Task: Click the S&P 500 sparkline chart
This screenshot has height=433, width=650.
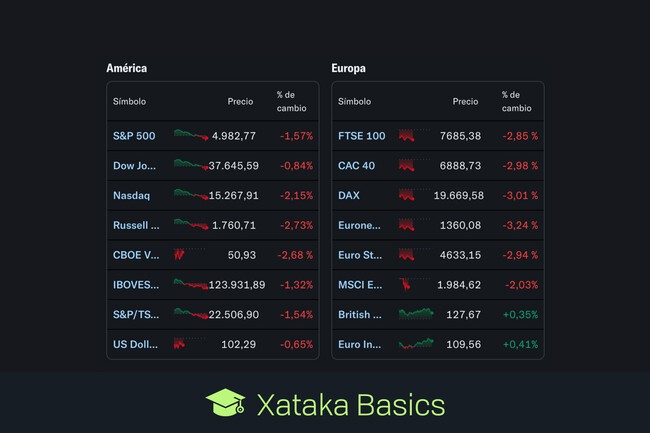Action: pyautogui.click(x=190, y=135)
